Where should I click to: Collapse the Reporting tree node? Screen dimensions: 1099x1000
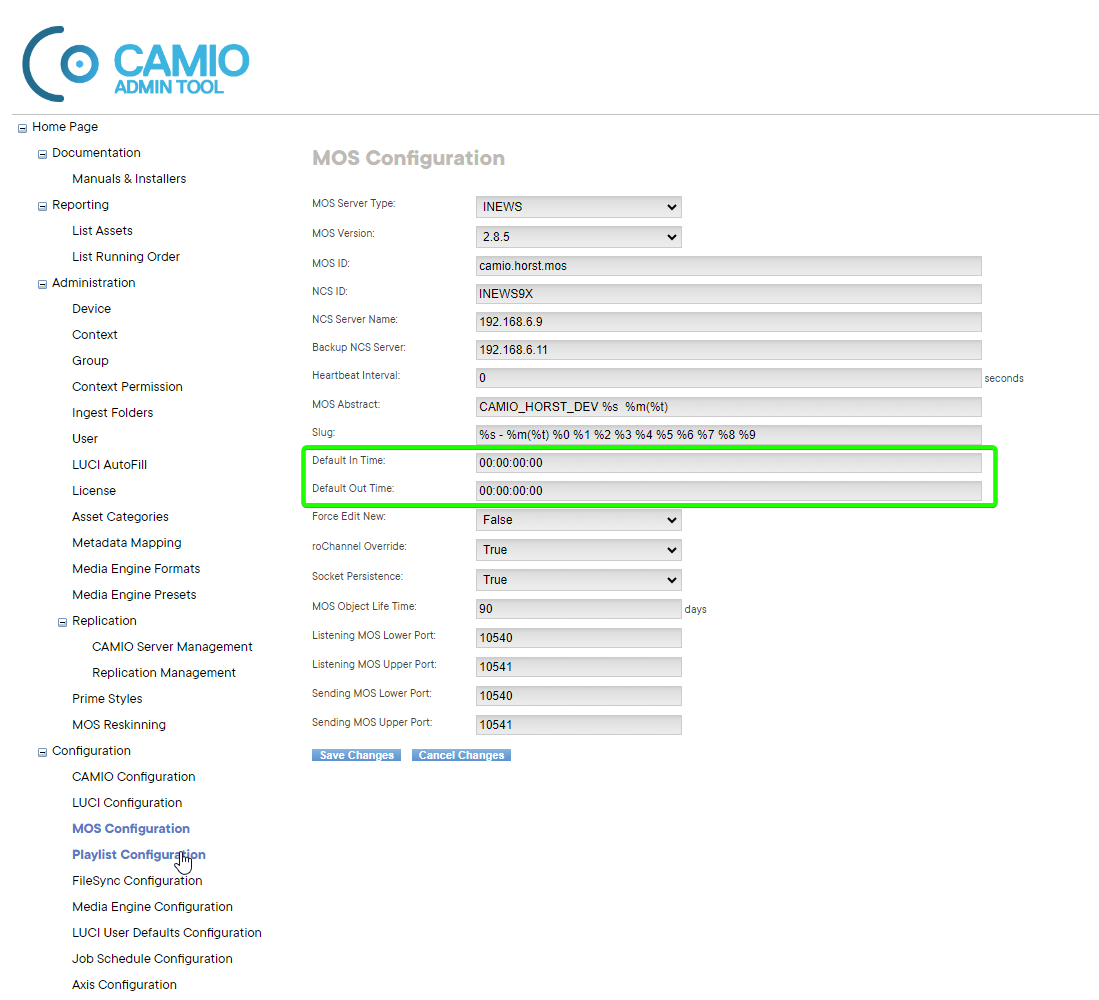click(x=42, y=206)
